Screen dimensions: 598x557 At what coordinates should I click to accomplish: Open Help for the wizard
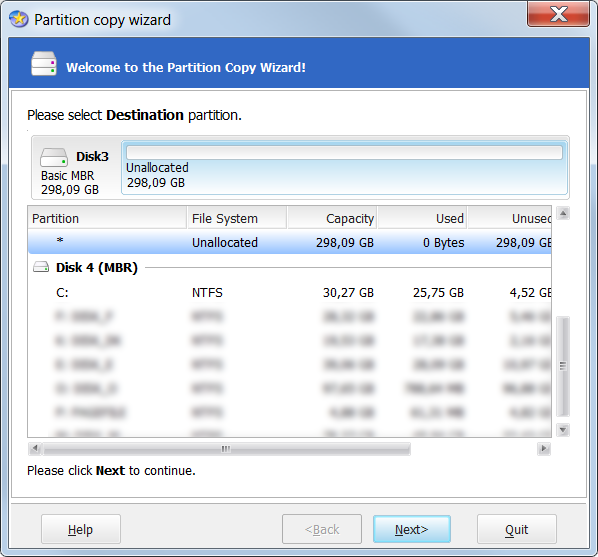tap(80, 529)
